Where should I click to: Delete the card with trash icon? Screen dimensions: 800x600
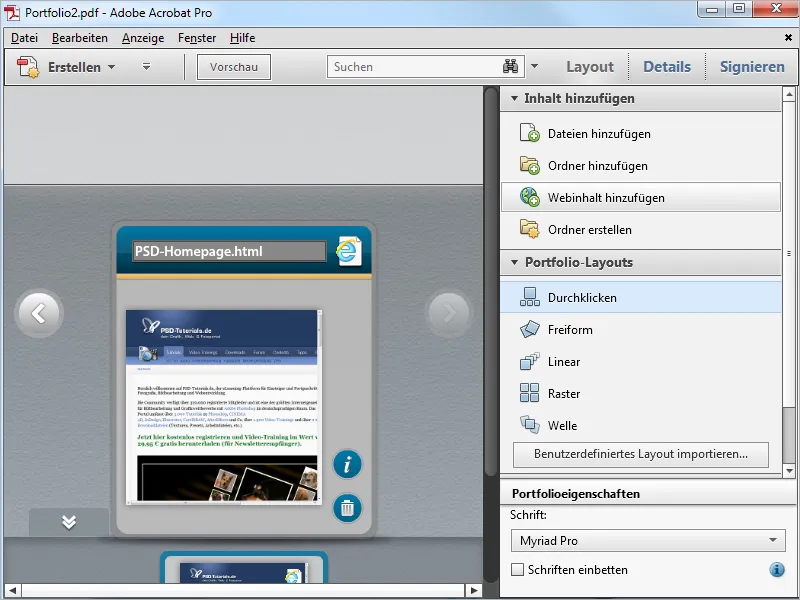click(347, 508)
